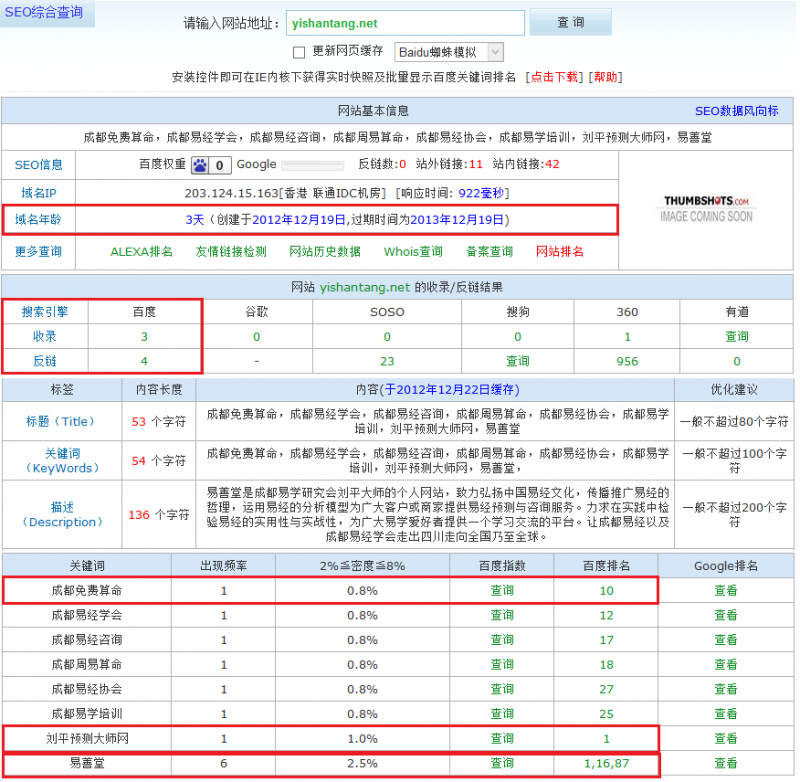The image size is (800, 782).
Task: Click Baidu indexed count 3
Action: coord(144,337)
